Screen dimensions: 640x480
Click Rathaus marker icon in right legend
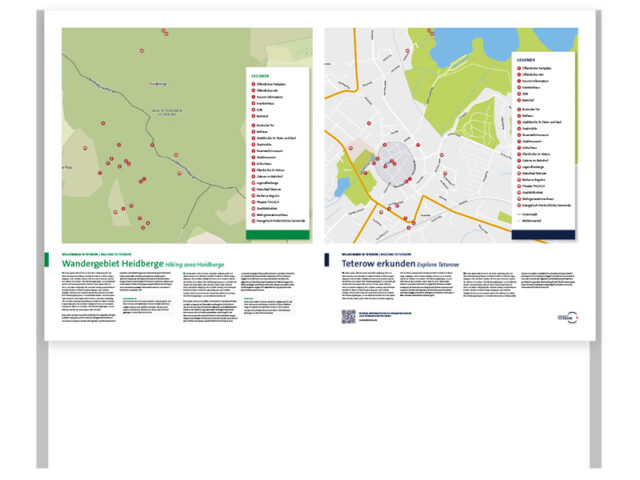pyautogui.click(x=518, y=115)
